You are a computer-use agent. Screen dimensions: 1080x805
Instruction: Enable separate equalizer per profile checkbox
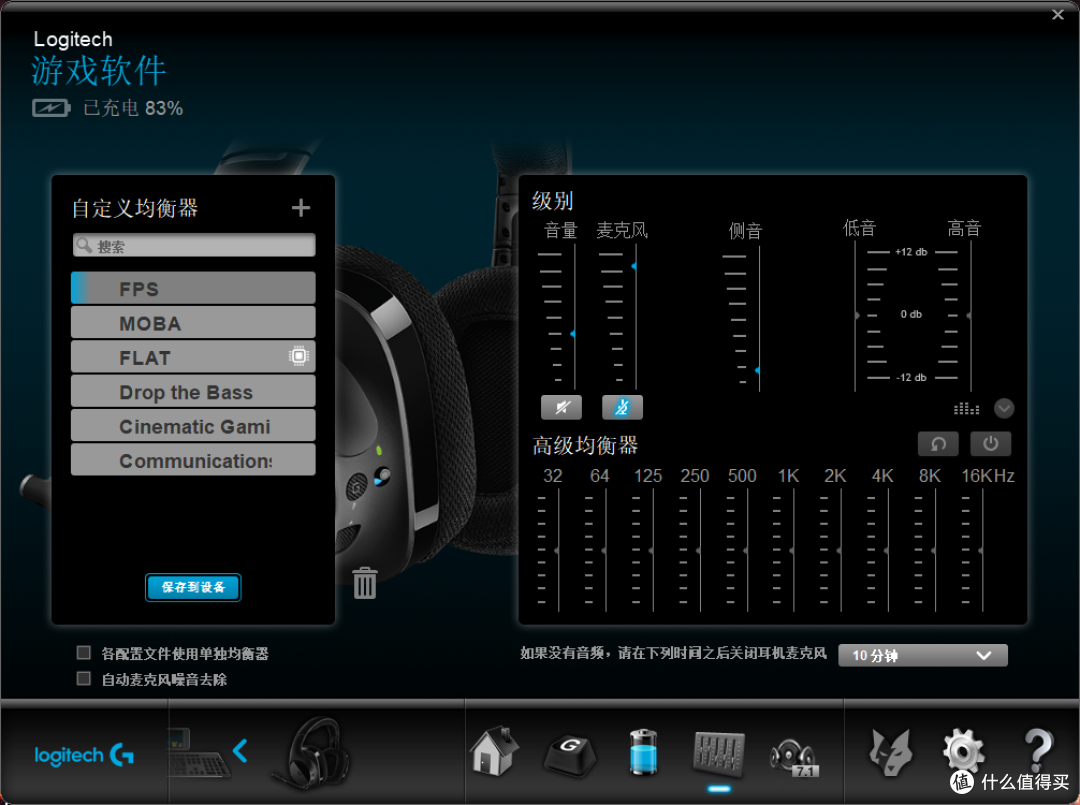[84, 652]
